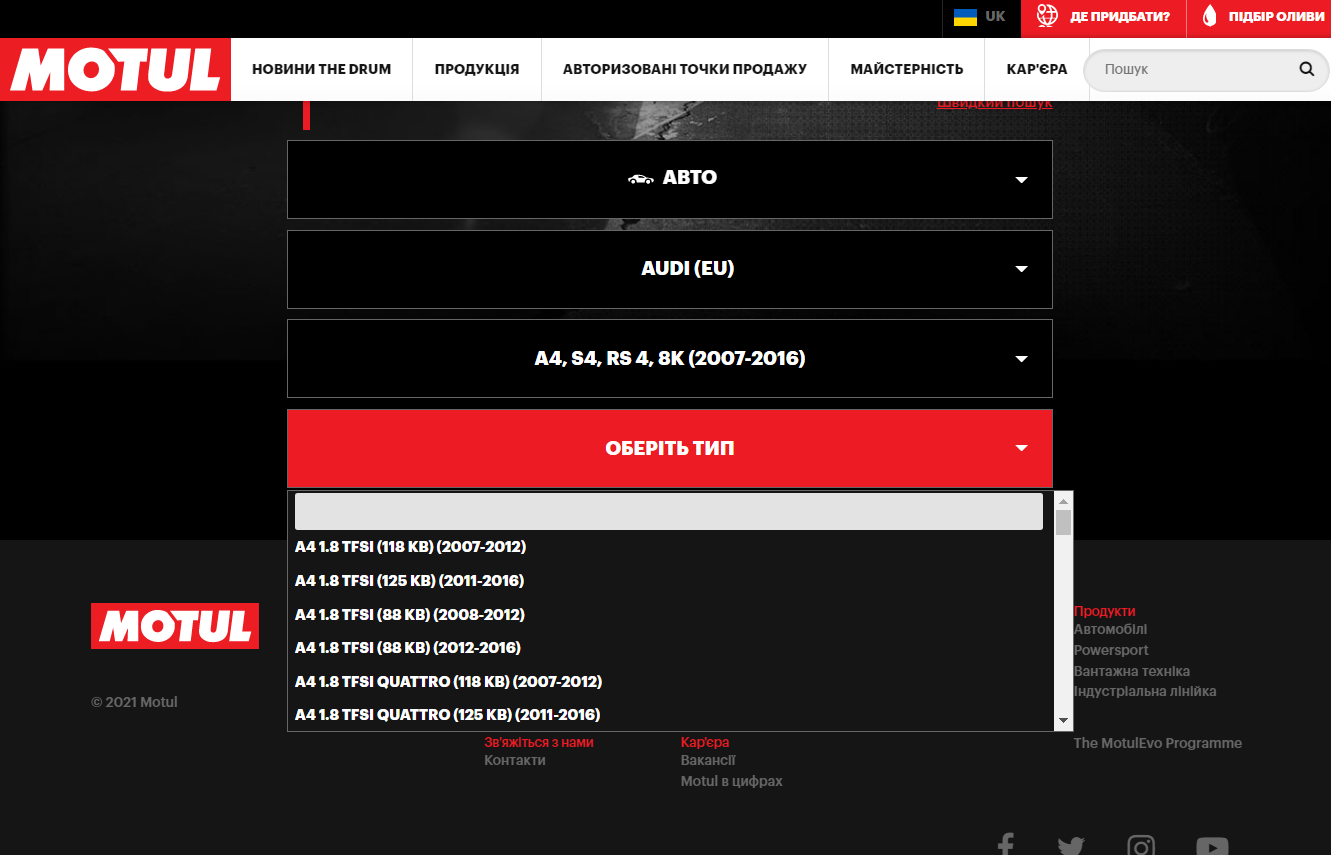This screenshot has height=855, width=1331.
Task: Click the arrow on the red ОБЕРІТЬ ТИП button
Action: (1022, 448)
